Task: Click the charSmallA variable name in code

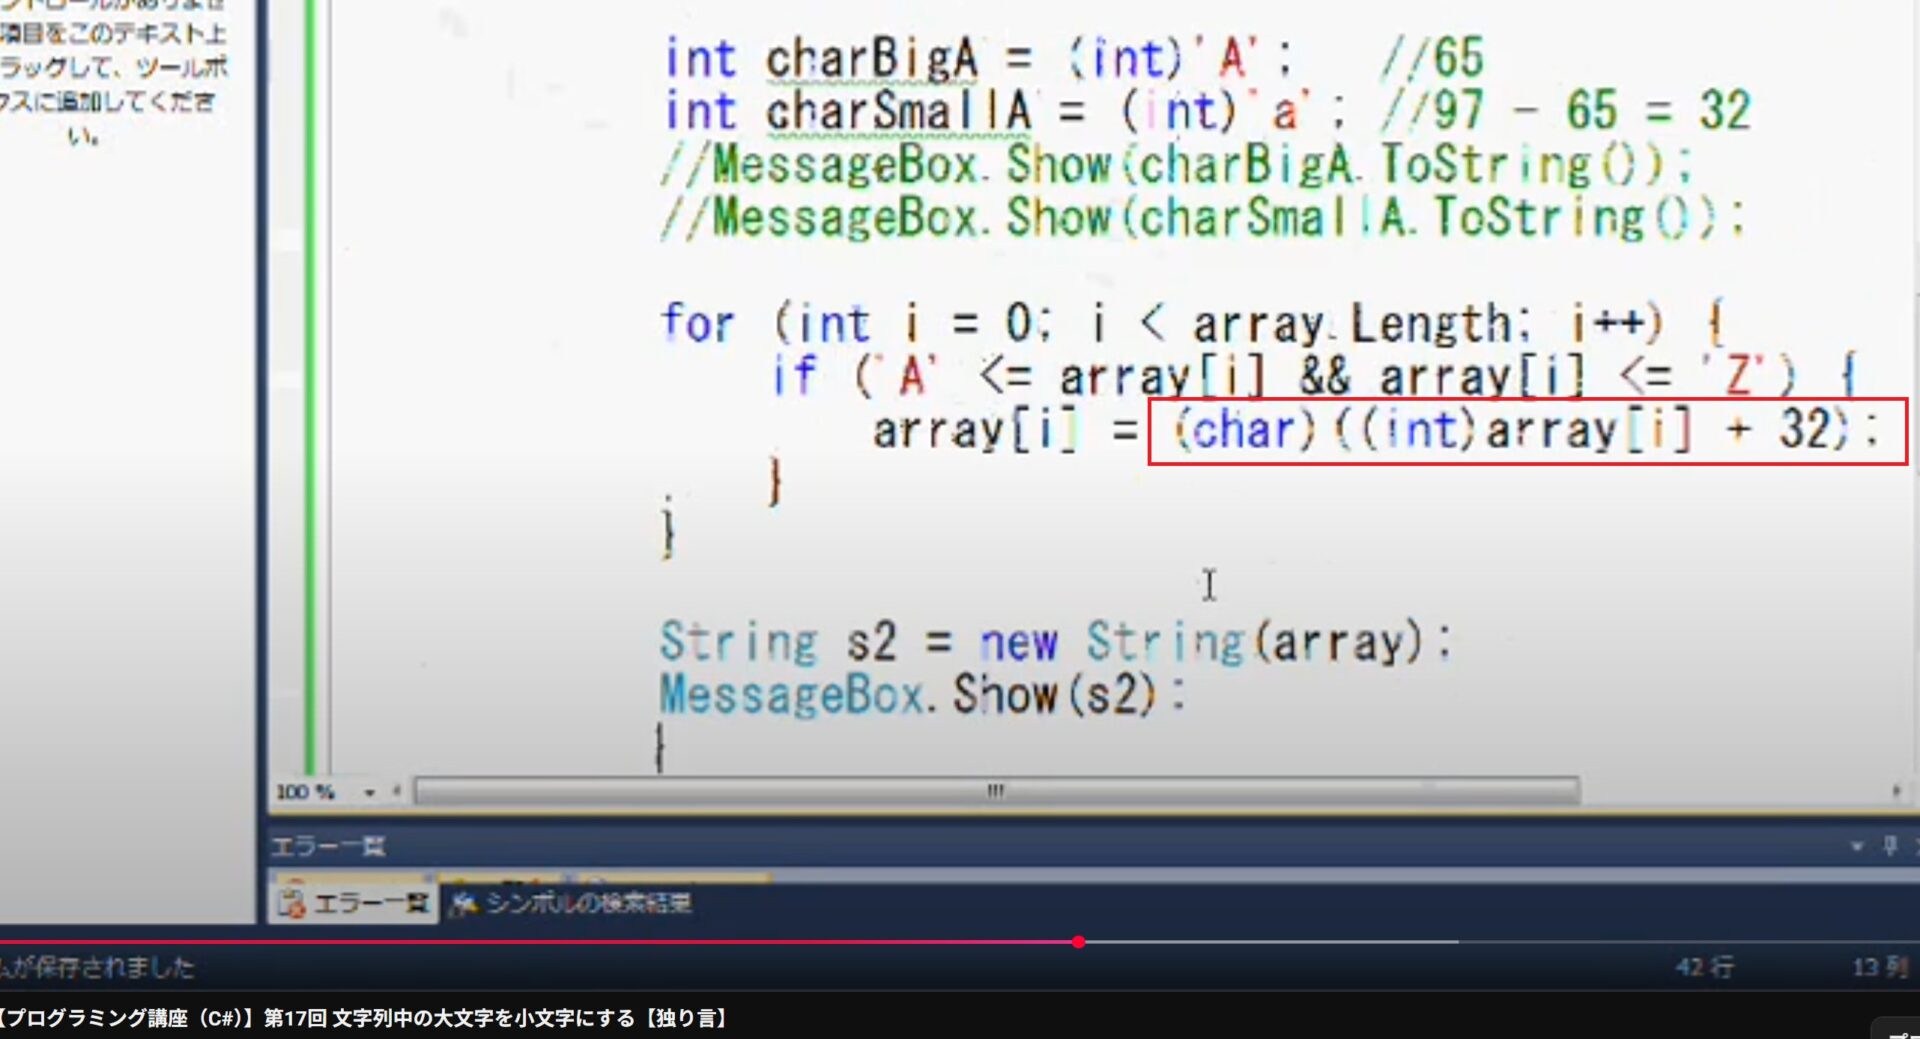Action: pos(897,111)
